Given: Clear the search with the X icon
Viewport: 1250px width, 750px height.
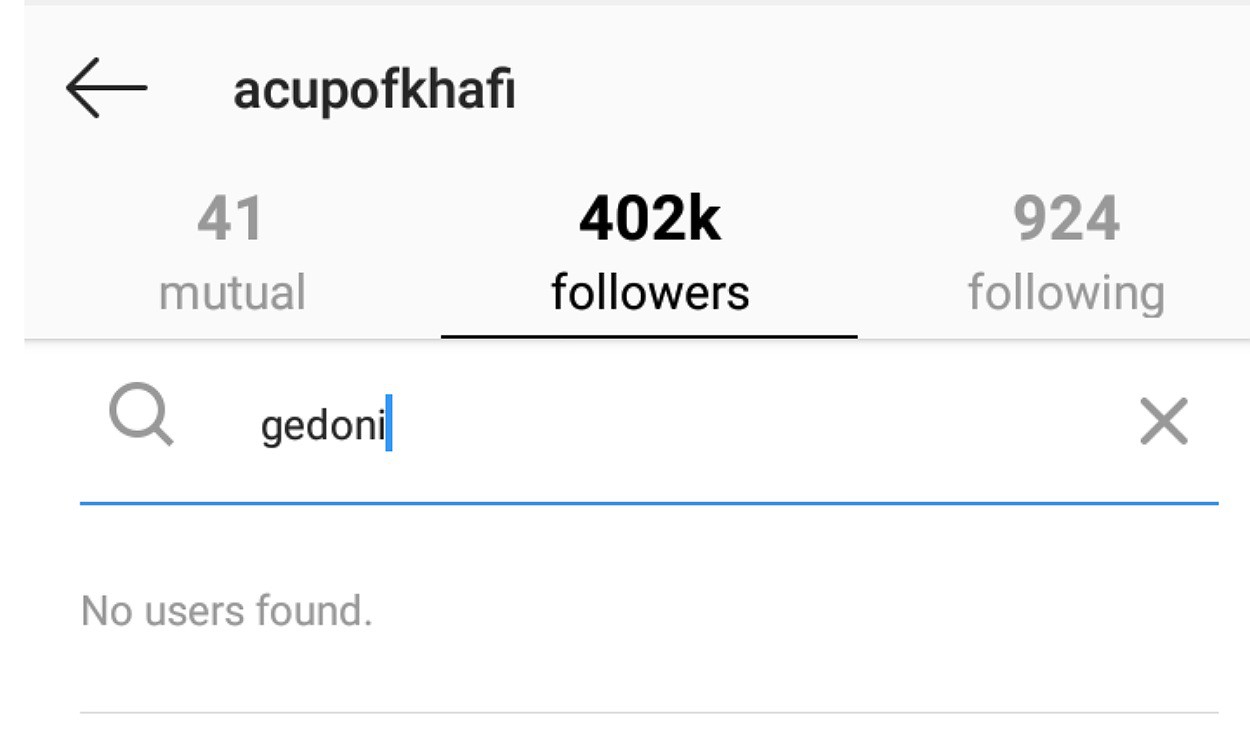Looking at the screenshot, I should (1164, 422).
